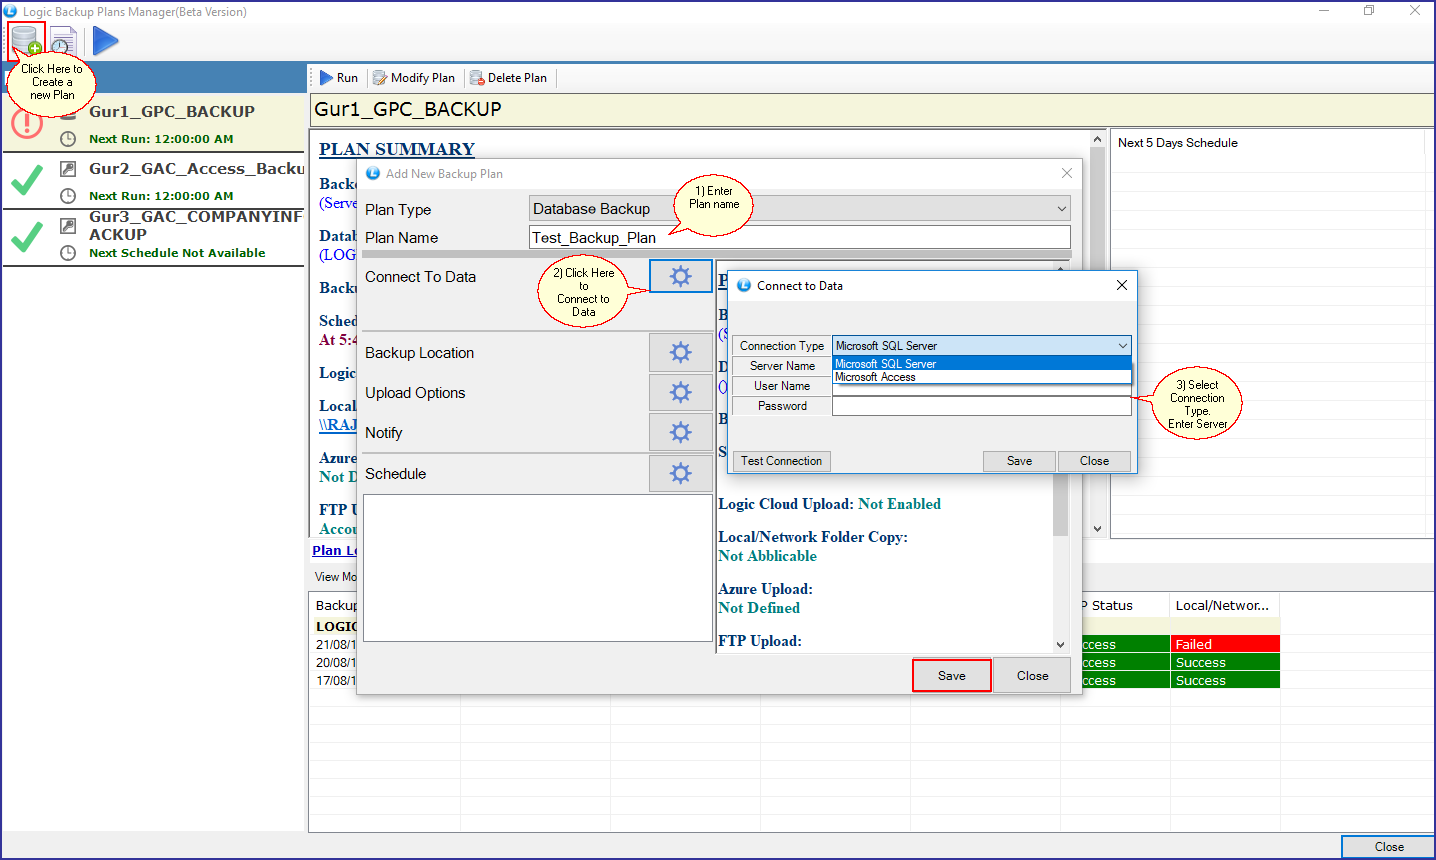
Task: Click the Create new Plan database icon
Action: click(26, 41)
